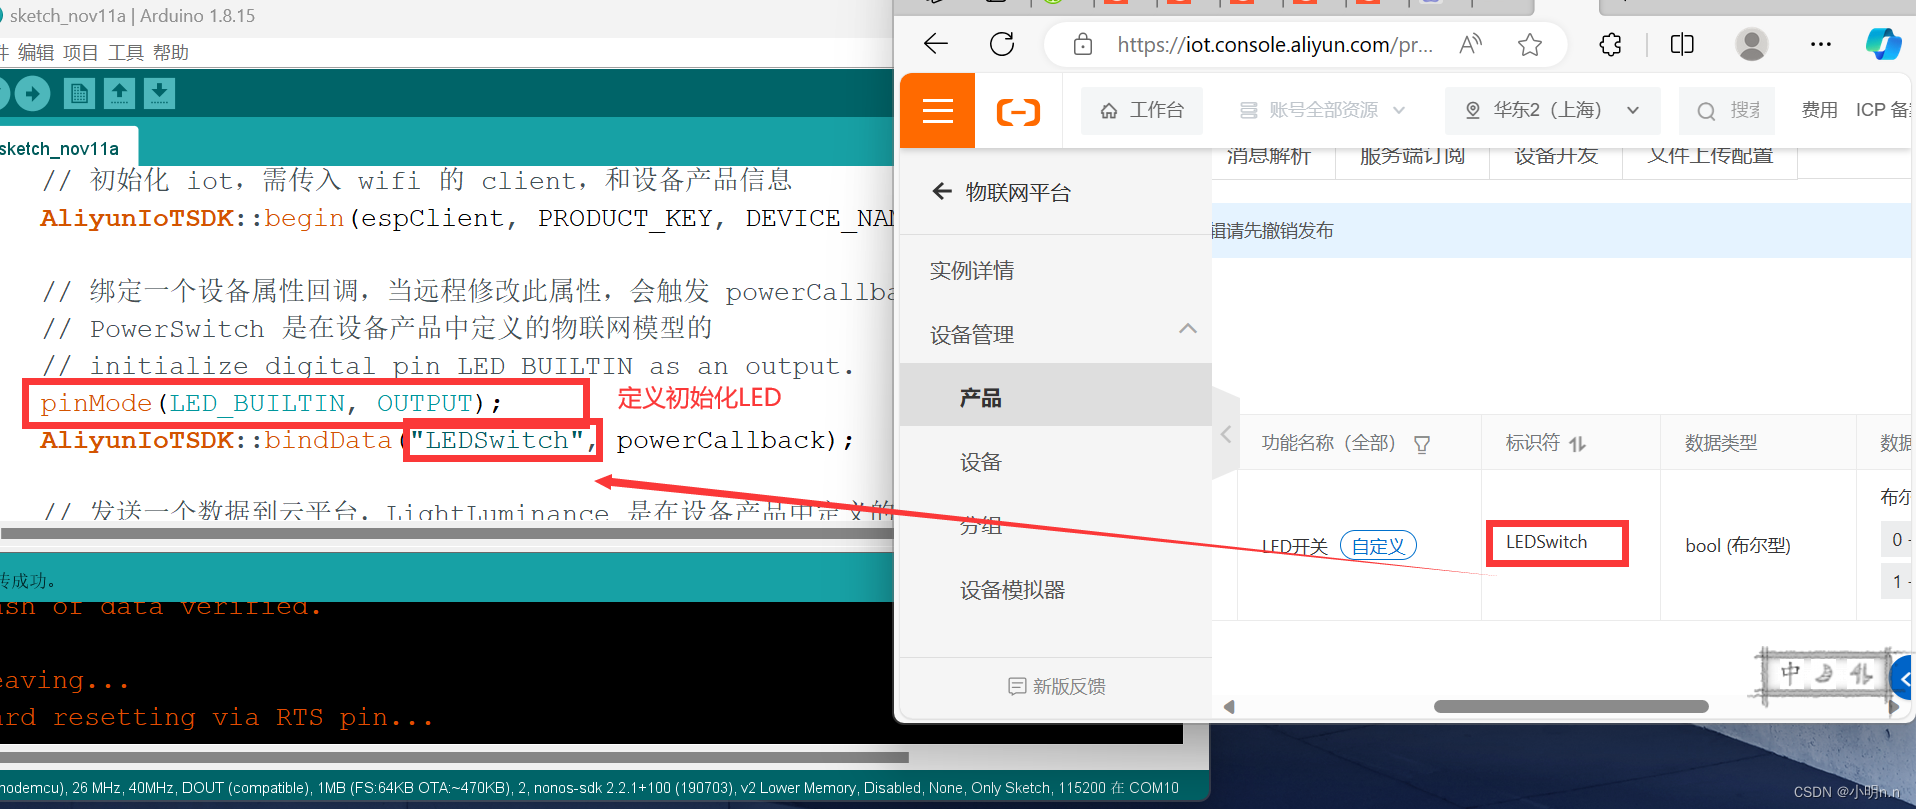Click the blue floating help button at right edge
The image size is (1916, 809).
coord(1903,679)
